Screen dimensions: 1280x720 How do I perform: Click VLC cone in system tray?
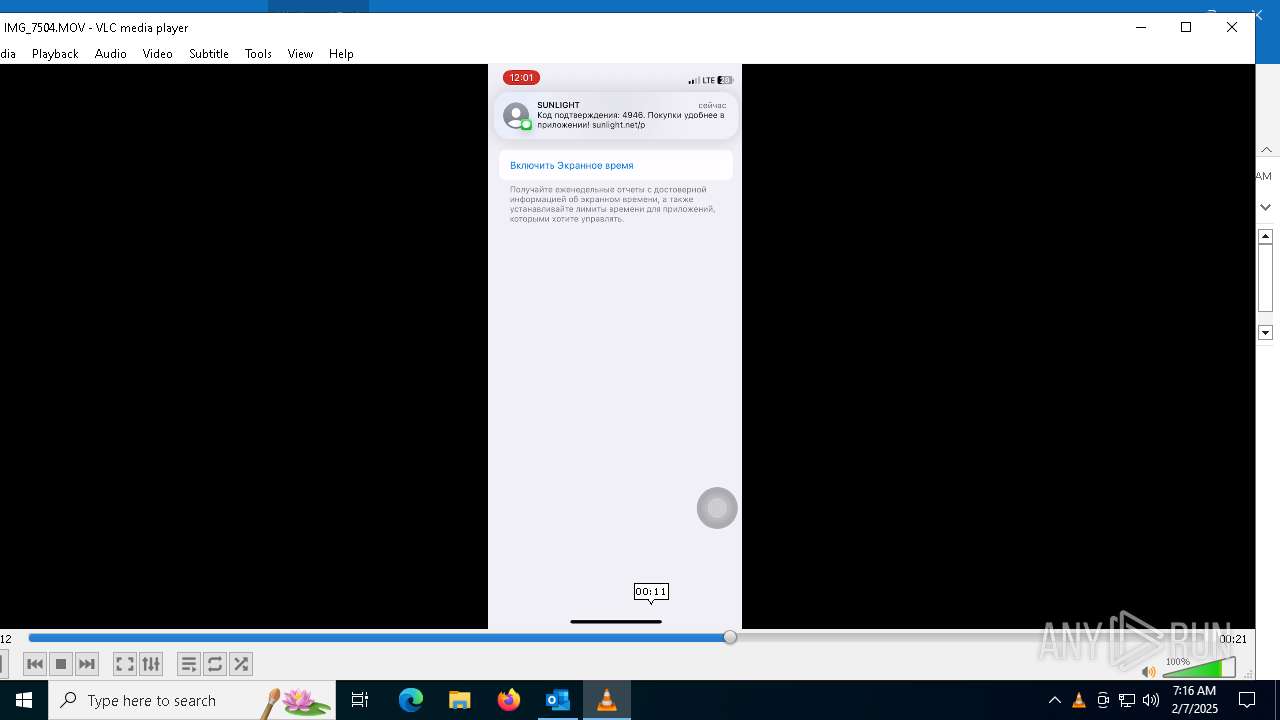click(x=1079, y=700)
